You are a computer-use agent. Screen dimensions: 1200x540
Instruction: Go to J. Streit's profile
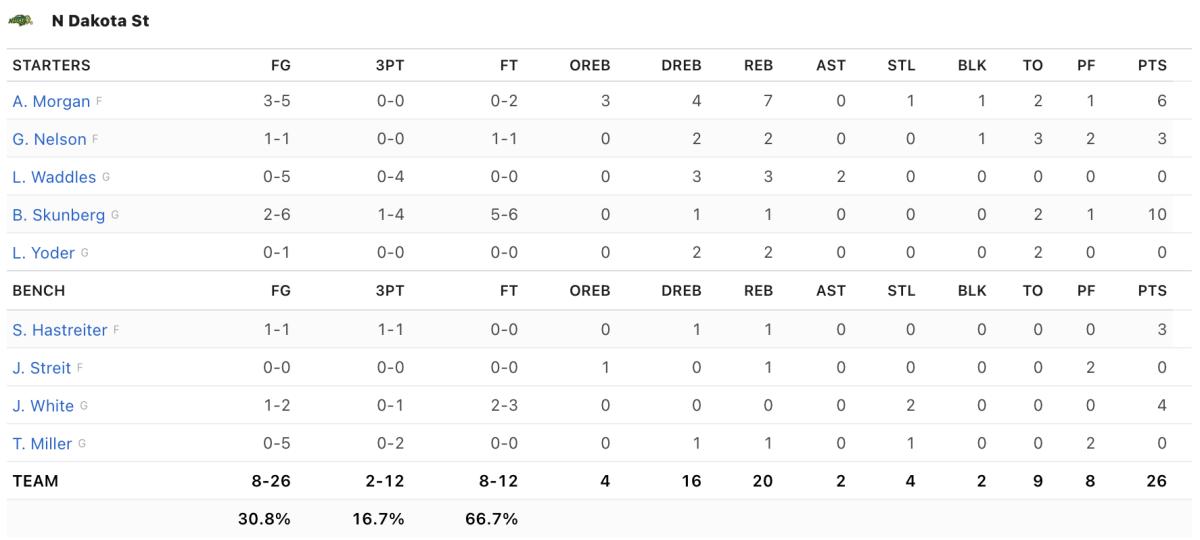(x=41, y=368)
